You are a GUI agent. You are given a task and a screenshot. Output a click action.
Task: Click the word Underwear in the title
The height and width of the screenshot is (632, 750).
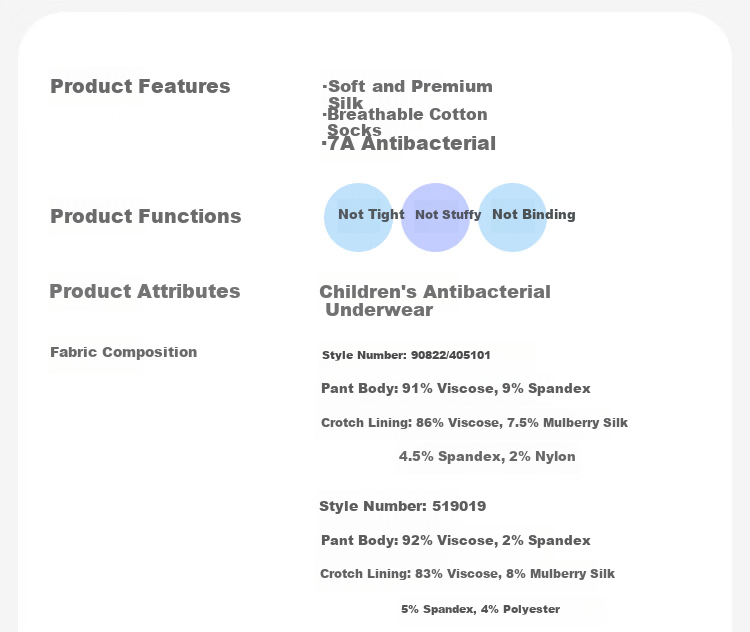(x=379, y=310)
